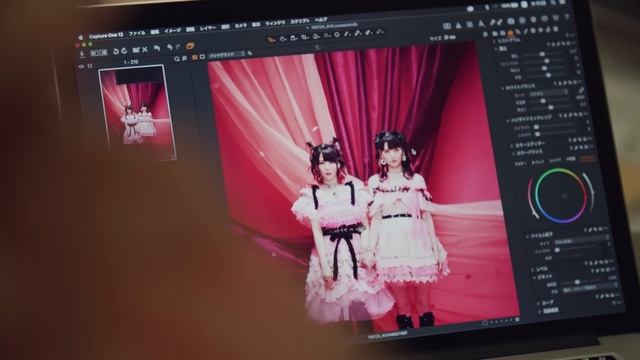Click the Kelvin slider in White Balance
The width and height of the screenshot is (640, 360).
(543, 101)
